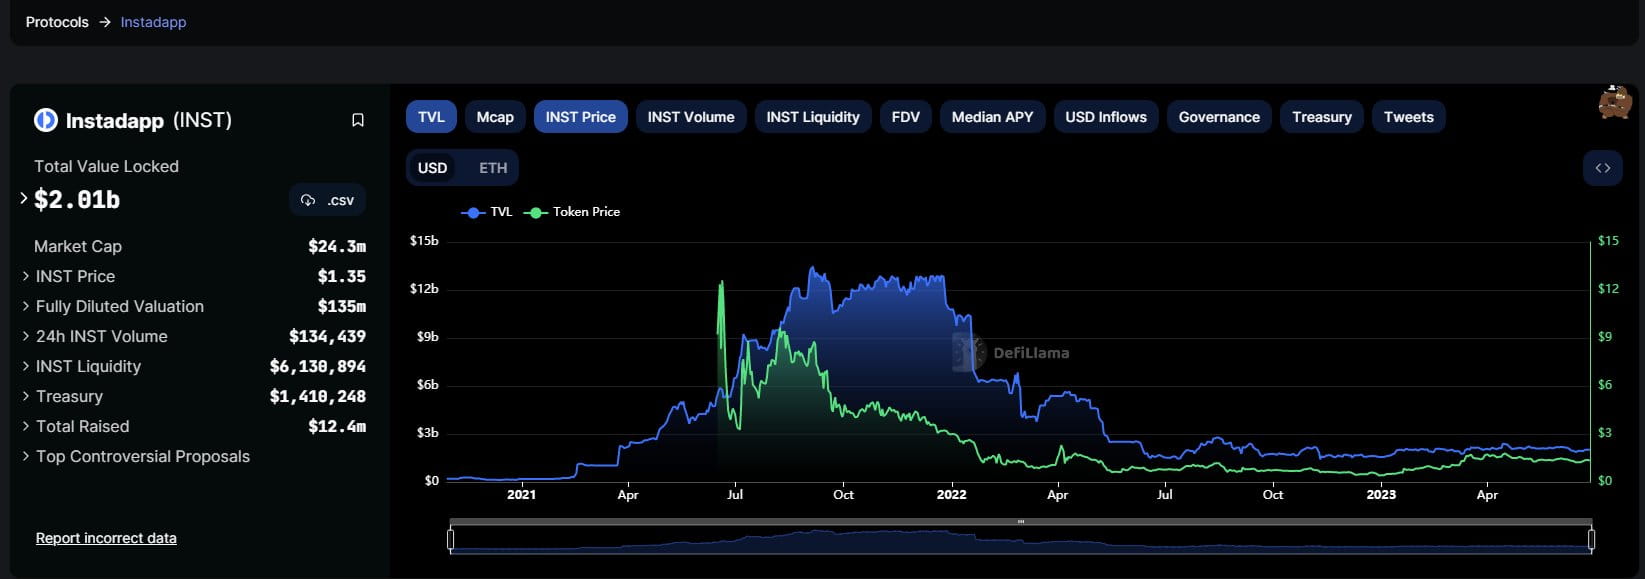Screen dimensions: 1645x579
Task: Expand the Treasury row
Action: tap(26, 396)
